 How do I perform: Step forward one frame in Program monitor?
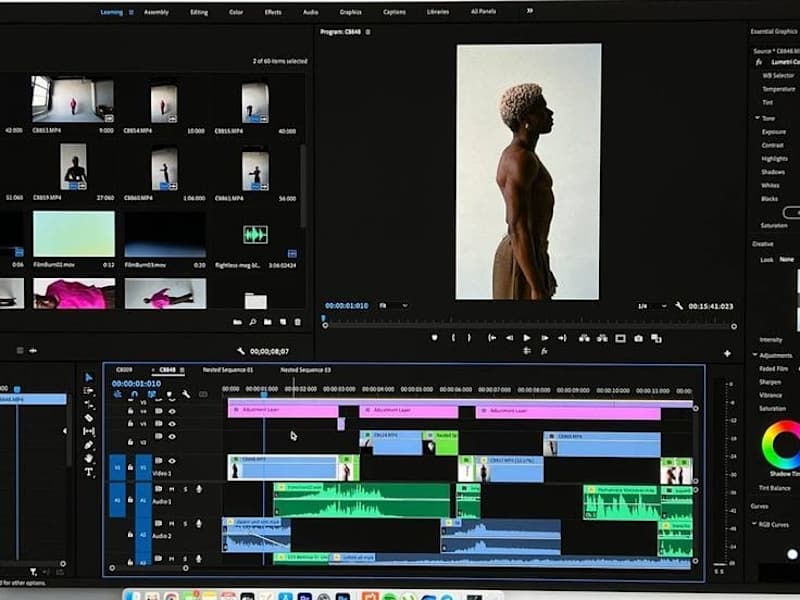pos(544,338)
